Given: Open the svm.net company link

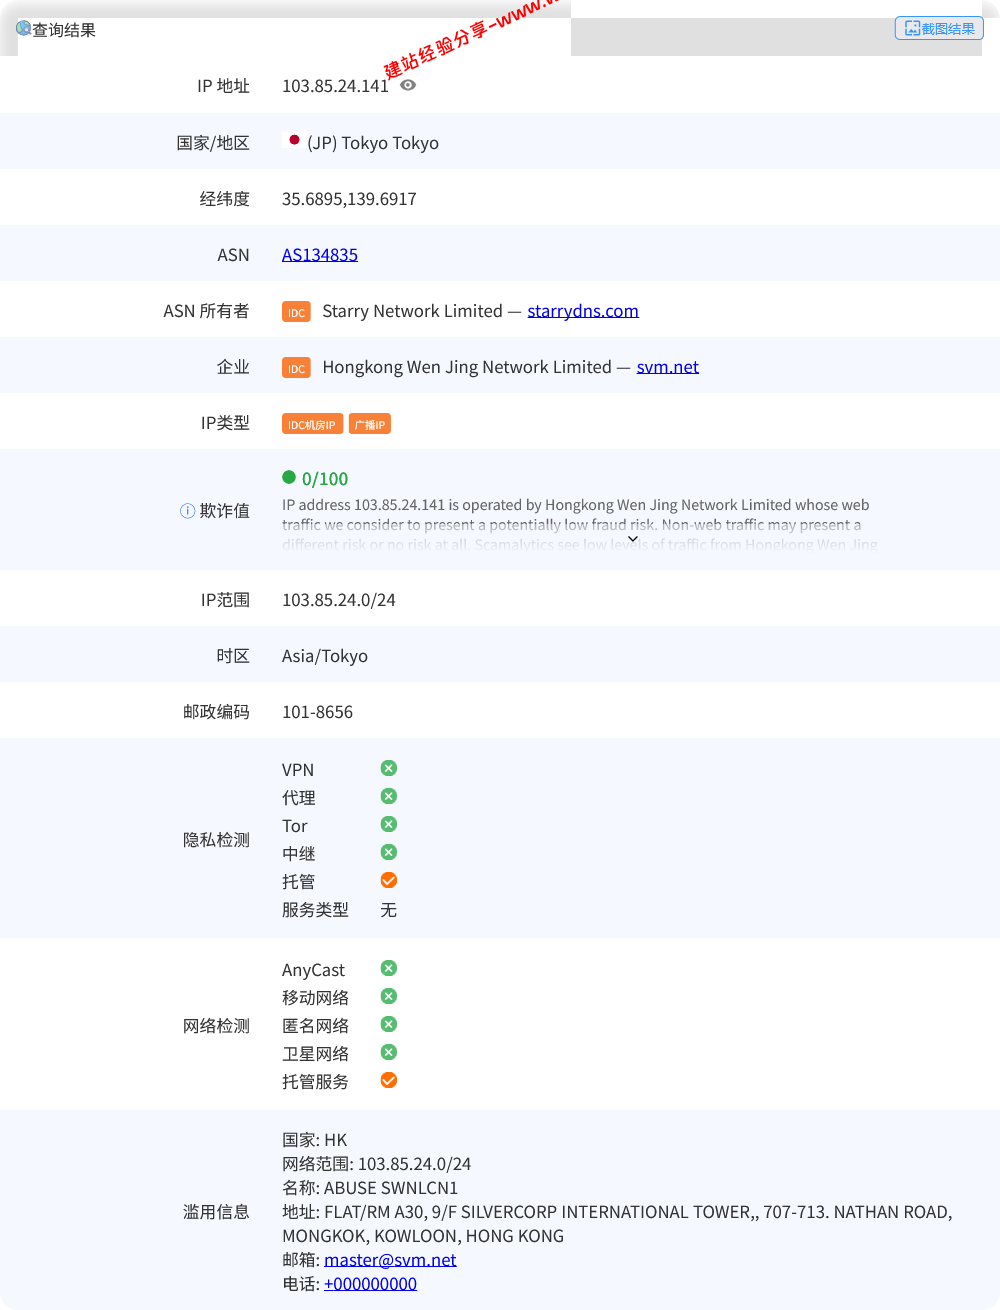Looking at the screenshot, I should pos(668,367).
